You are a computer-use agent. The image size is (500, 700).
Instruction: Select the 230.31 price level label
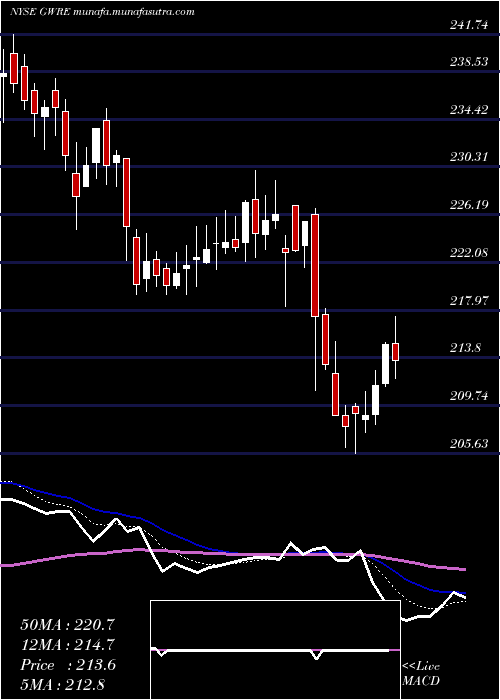[x=469, y=157]
